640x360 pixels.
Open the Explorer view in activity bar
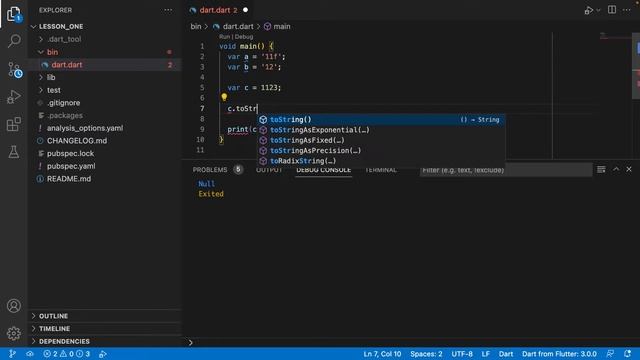pos(14,14)
